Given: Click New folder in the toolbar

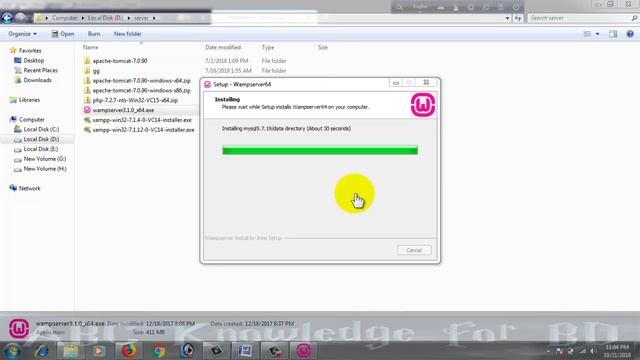Looking at the screenshot, I should tap(127, 34).
